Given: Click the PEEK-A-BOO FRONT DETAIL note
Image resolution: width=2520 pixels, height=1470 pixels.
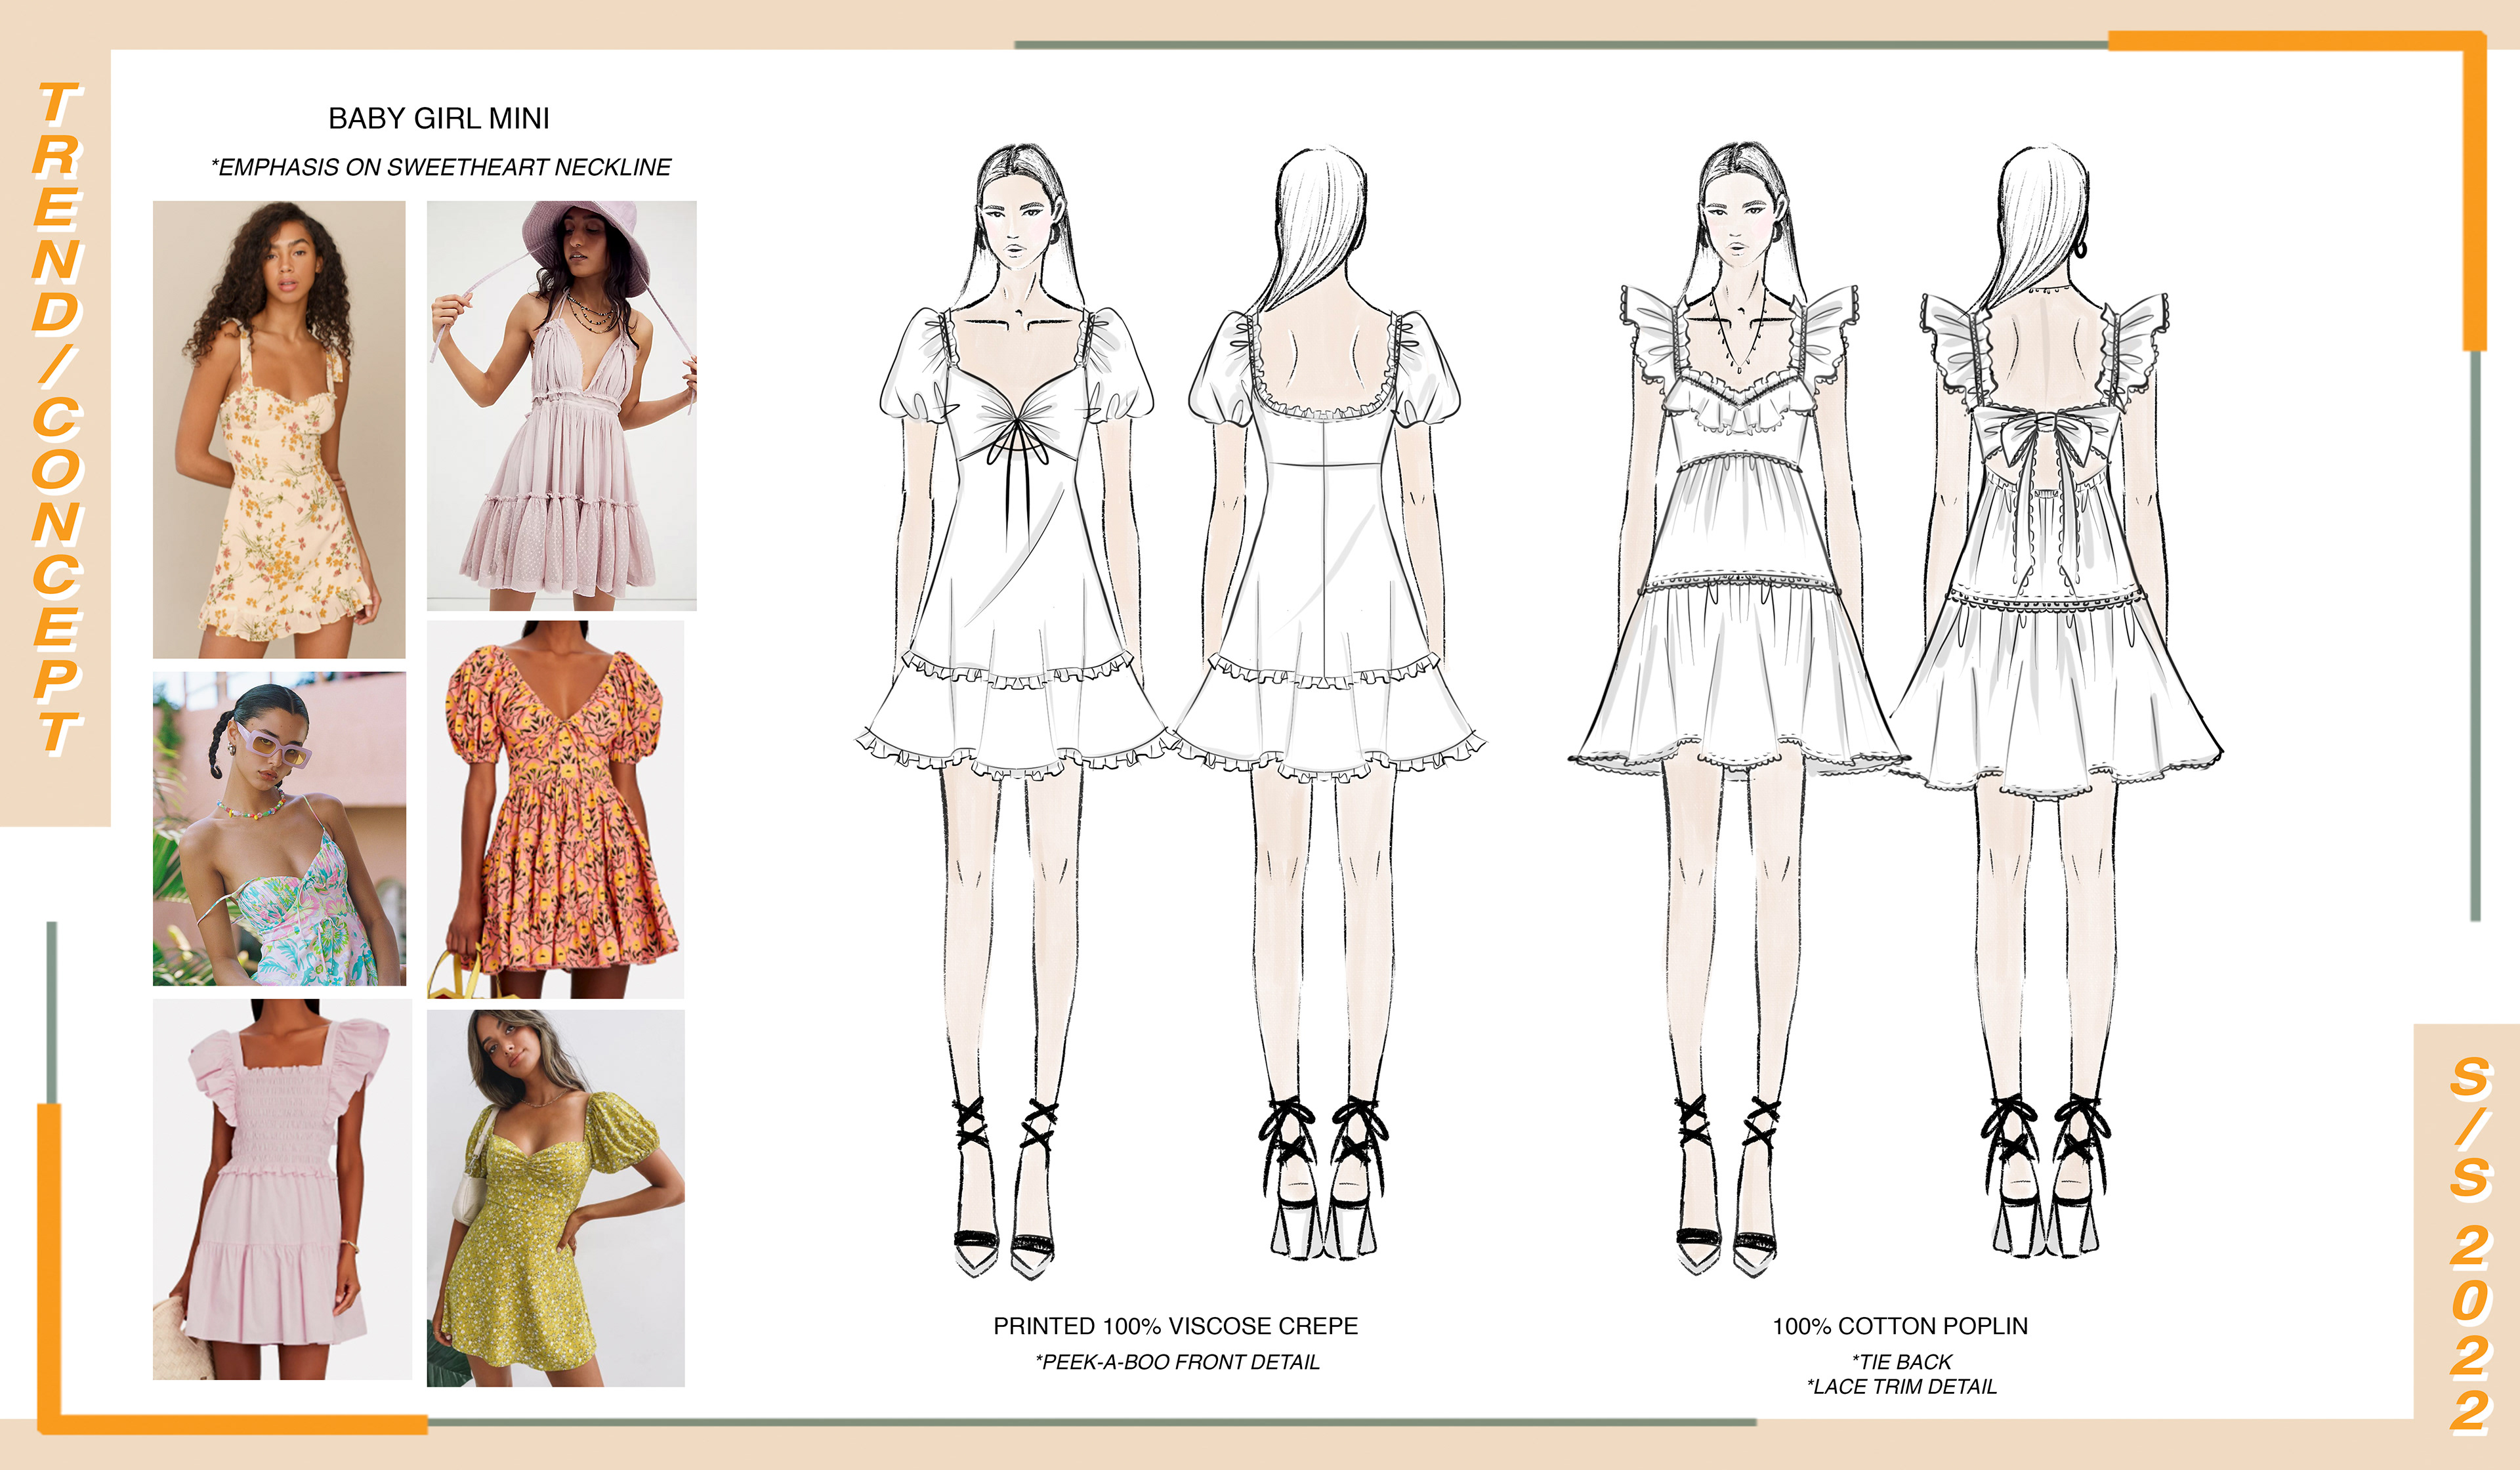Looking at the screenshot, I should click(1177, 1362).
